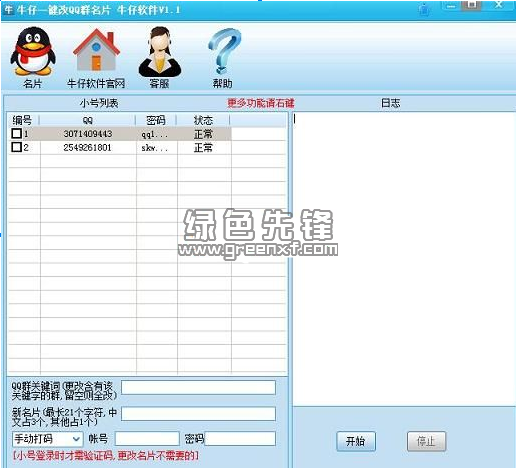The image size is (516, 468).
Task: Click the 开始 button
Action: click(356, 441)
